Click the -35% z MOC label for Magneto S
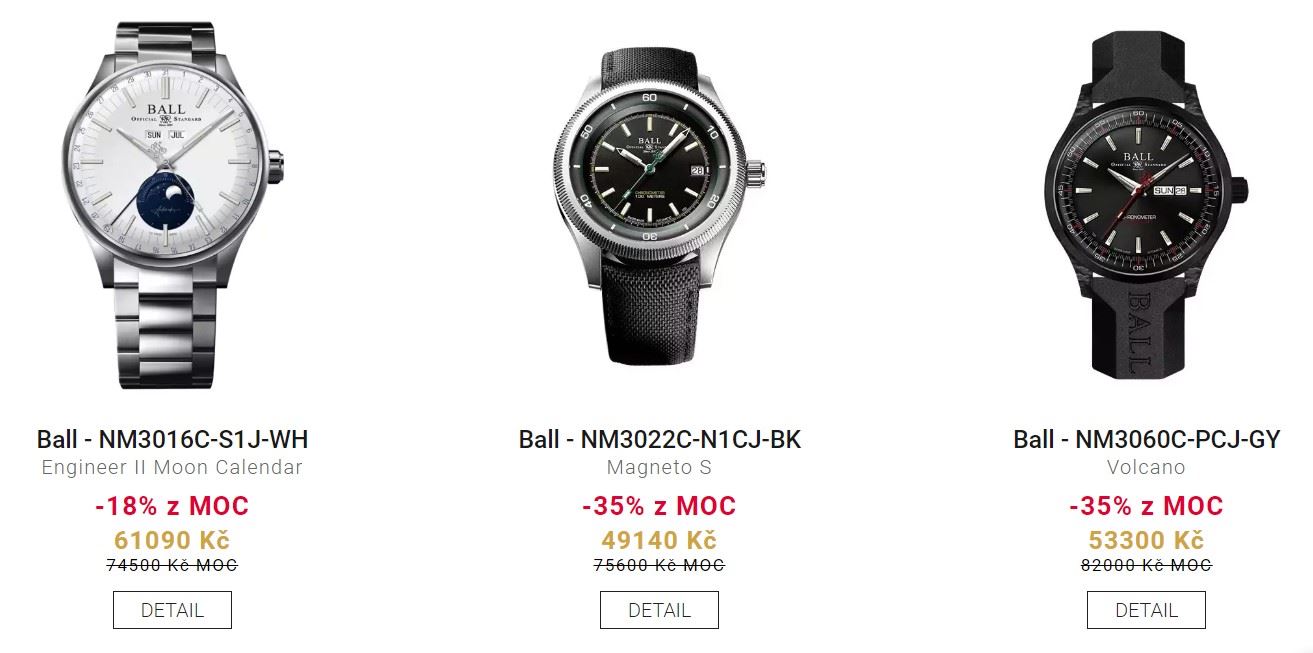The width and height of the screenshot is (1313, 653). click(x=659, y=506)
